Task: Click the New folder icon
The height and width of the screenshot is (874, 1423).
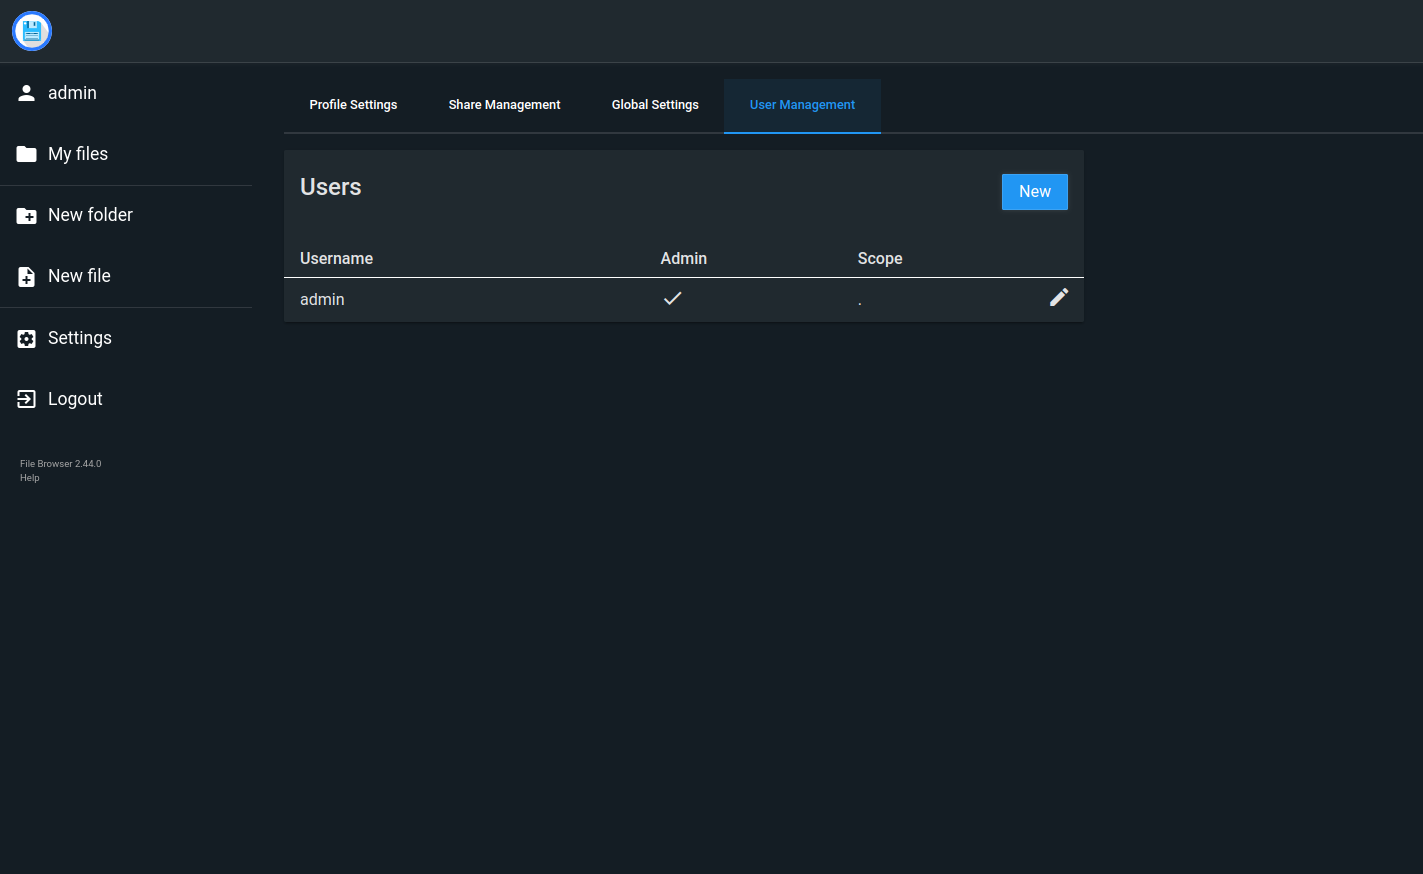Action: coord(27,216)
